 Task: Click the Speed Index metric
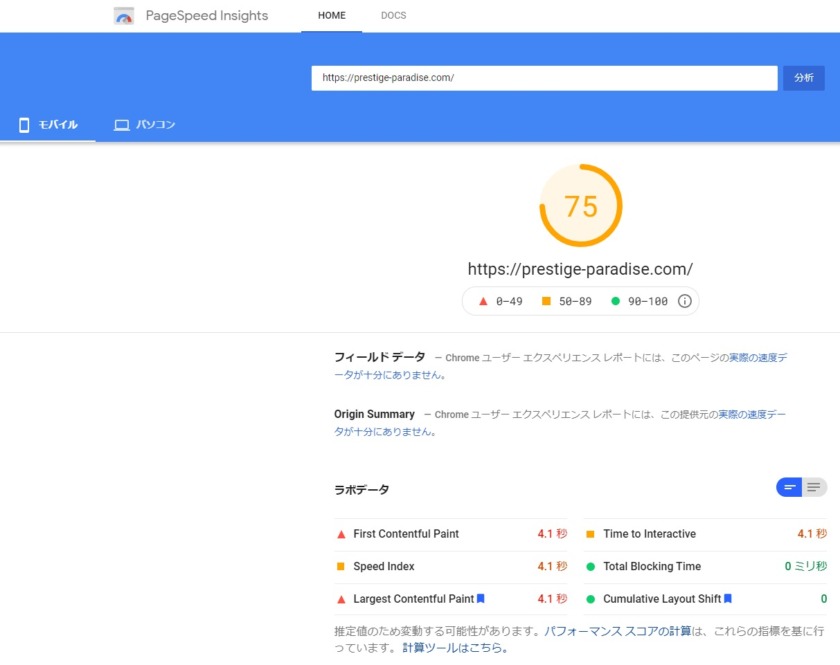(x=451, y=566)
